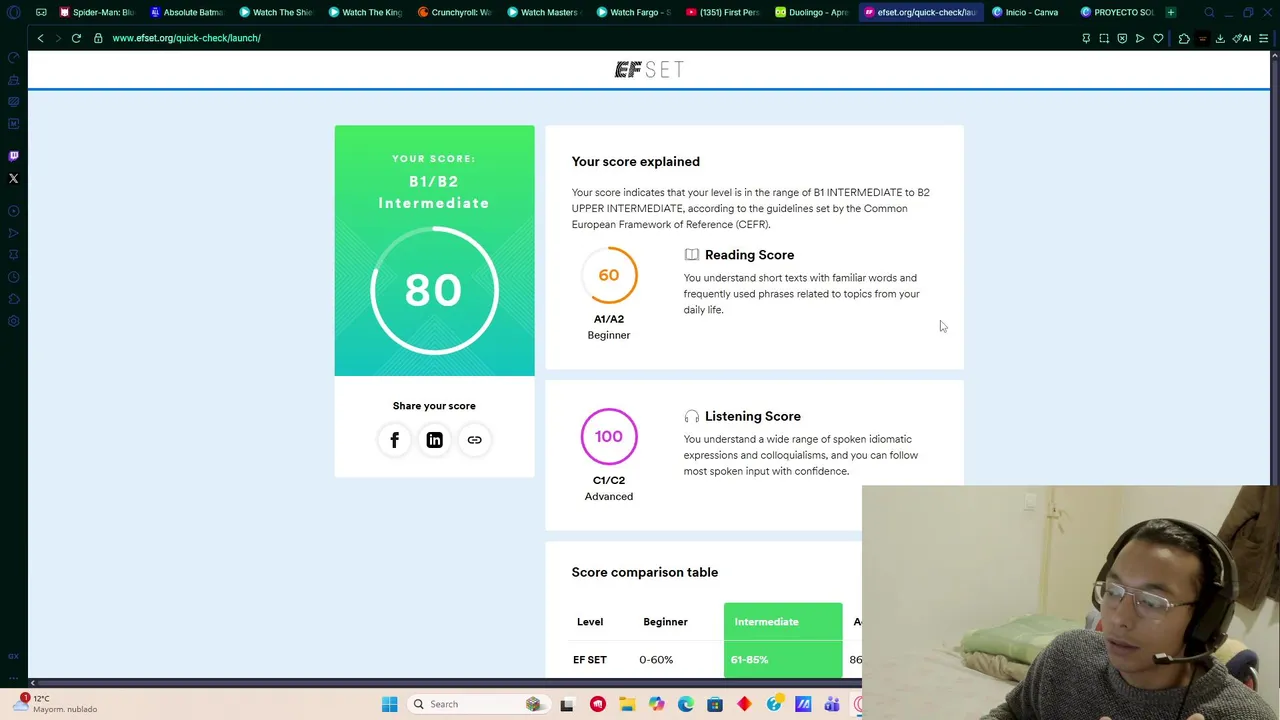Image resolution: width=1280 pixels, height=720 pixels.
Task: Share score on LinkedIn
Action: click(x=434, y=440)
